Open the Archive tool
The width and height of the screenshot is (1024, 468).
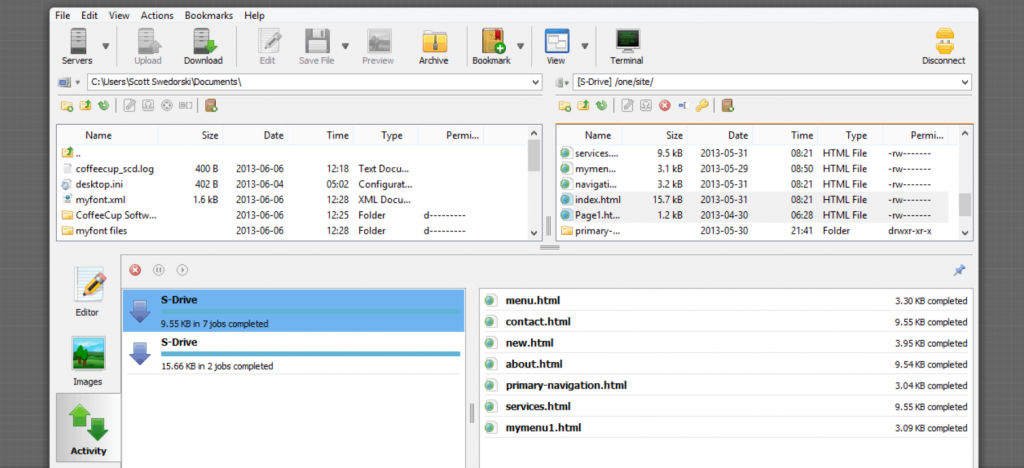click(x=433, y=45)
